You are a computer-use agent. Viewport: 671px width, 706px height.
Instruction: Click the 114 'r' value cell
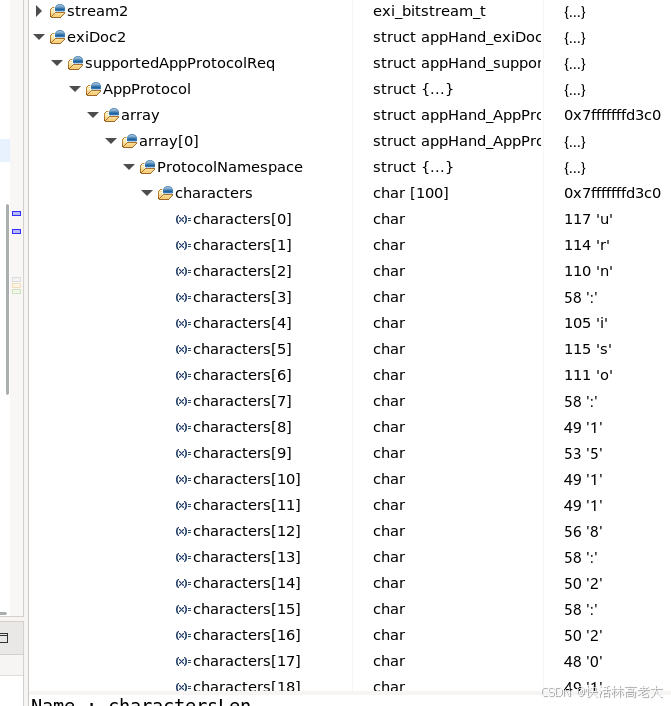click(x=587, y=245)
